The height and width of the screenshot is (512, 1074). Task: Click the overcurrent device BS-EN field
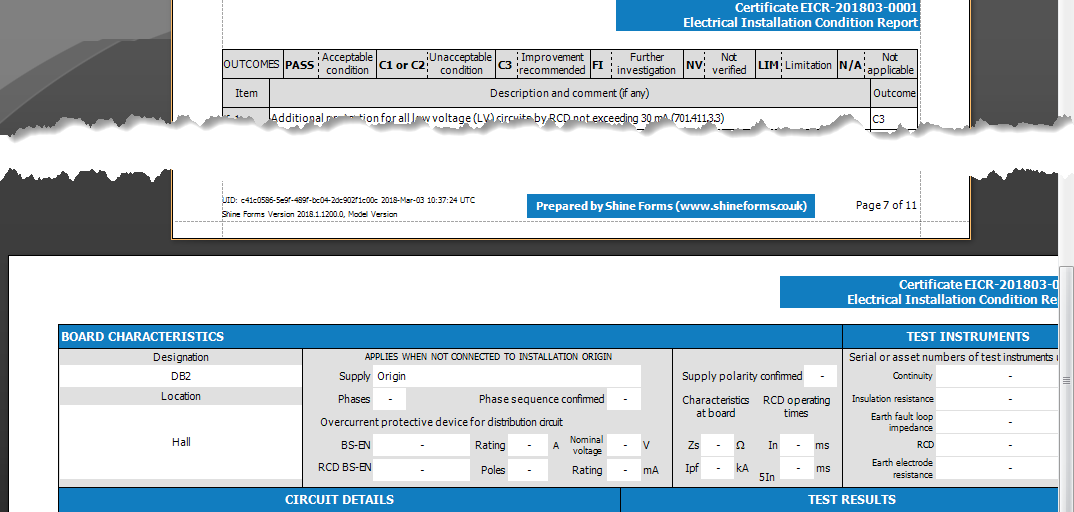click(x=421, y=445)
